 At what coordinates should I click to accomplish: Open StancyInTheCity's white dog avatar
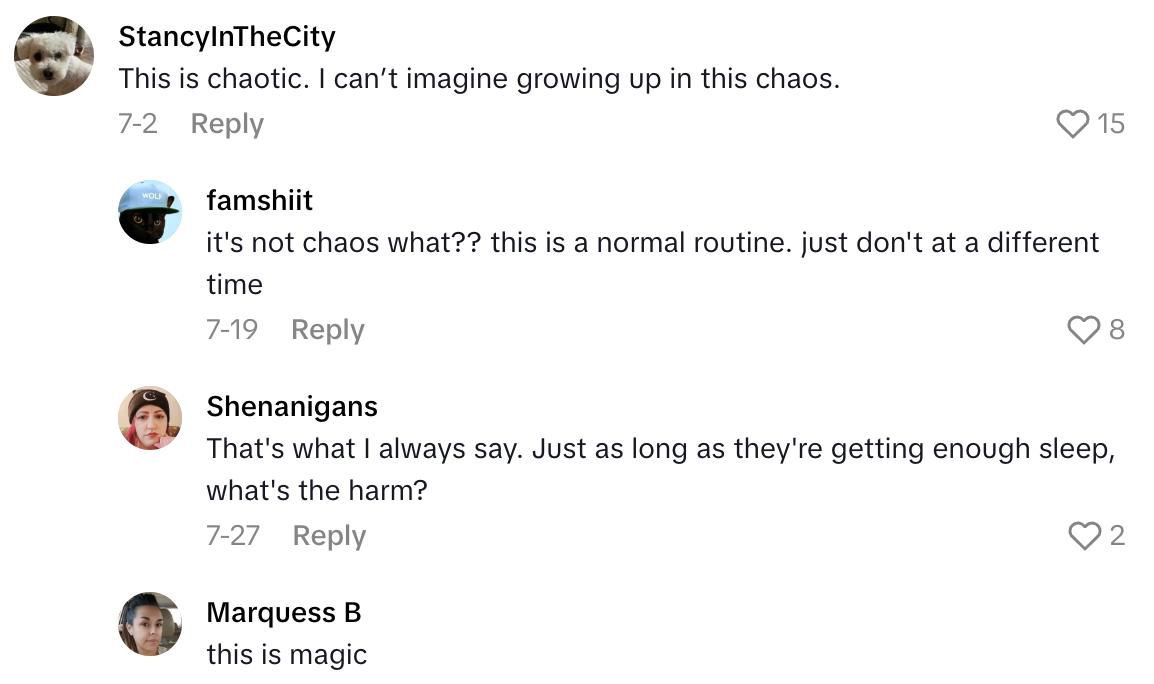coord(54,56)
